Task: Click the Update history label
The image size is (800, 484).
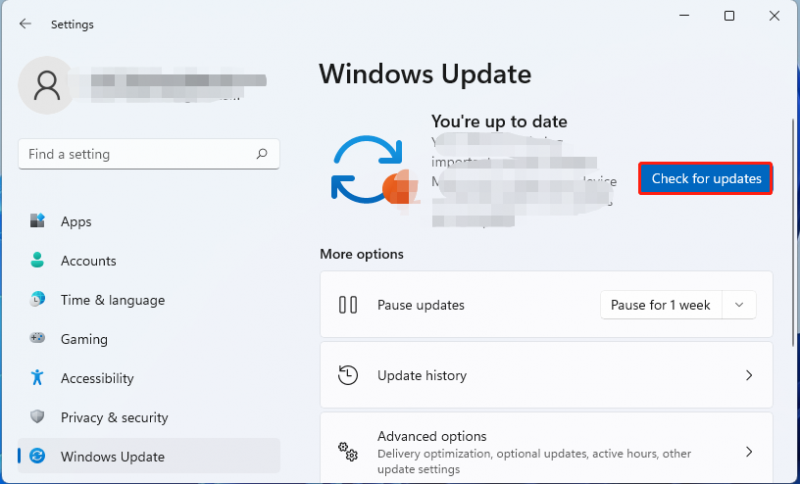Action: 422,375
